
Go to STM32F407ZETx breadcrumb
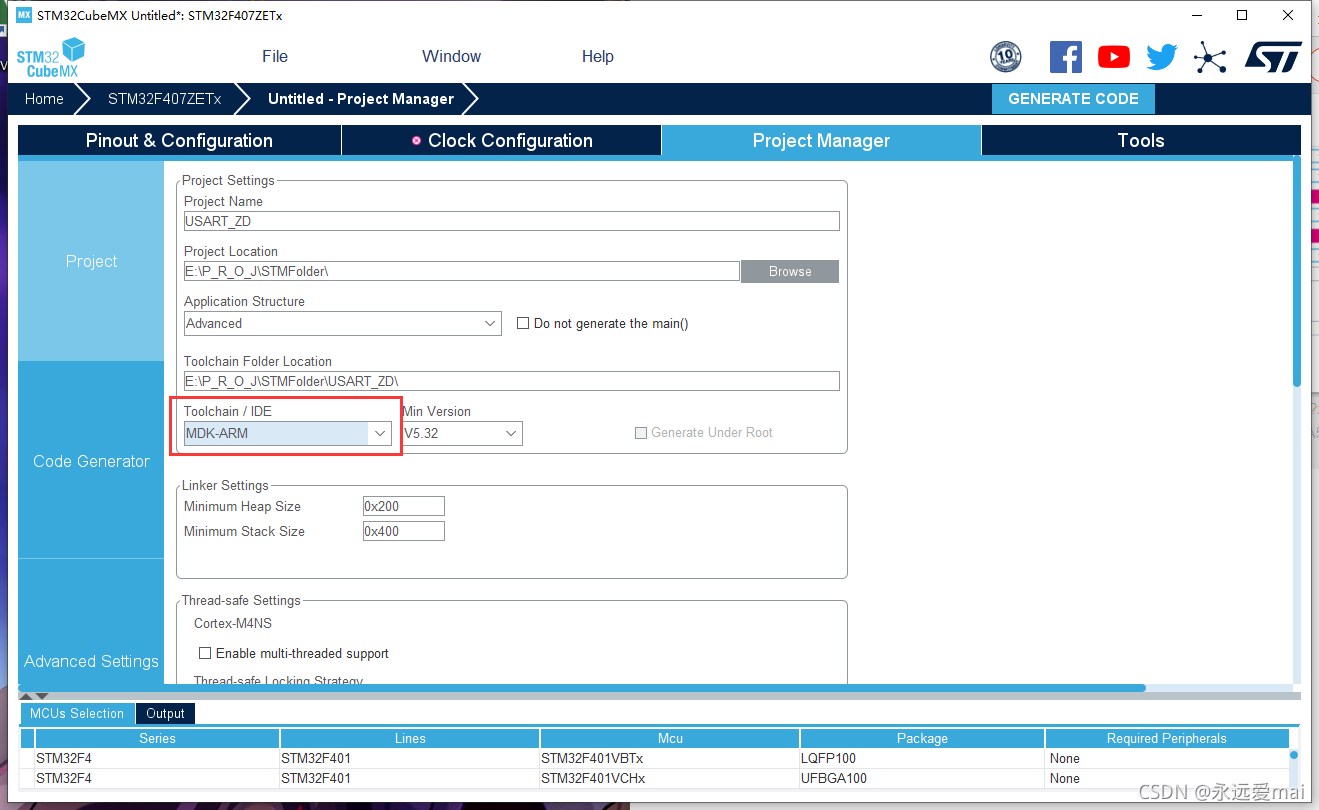point(164,99)
